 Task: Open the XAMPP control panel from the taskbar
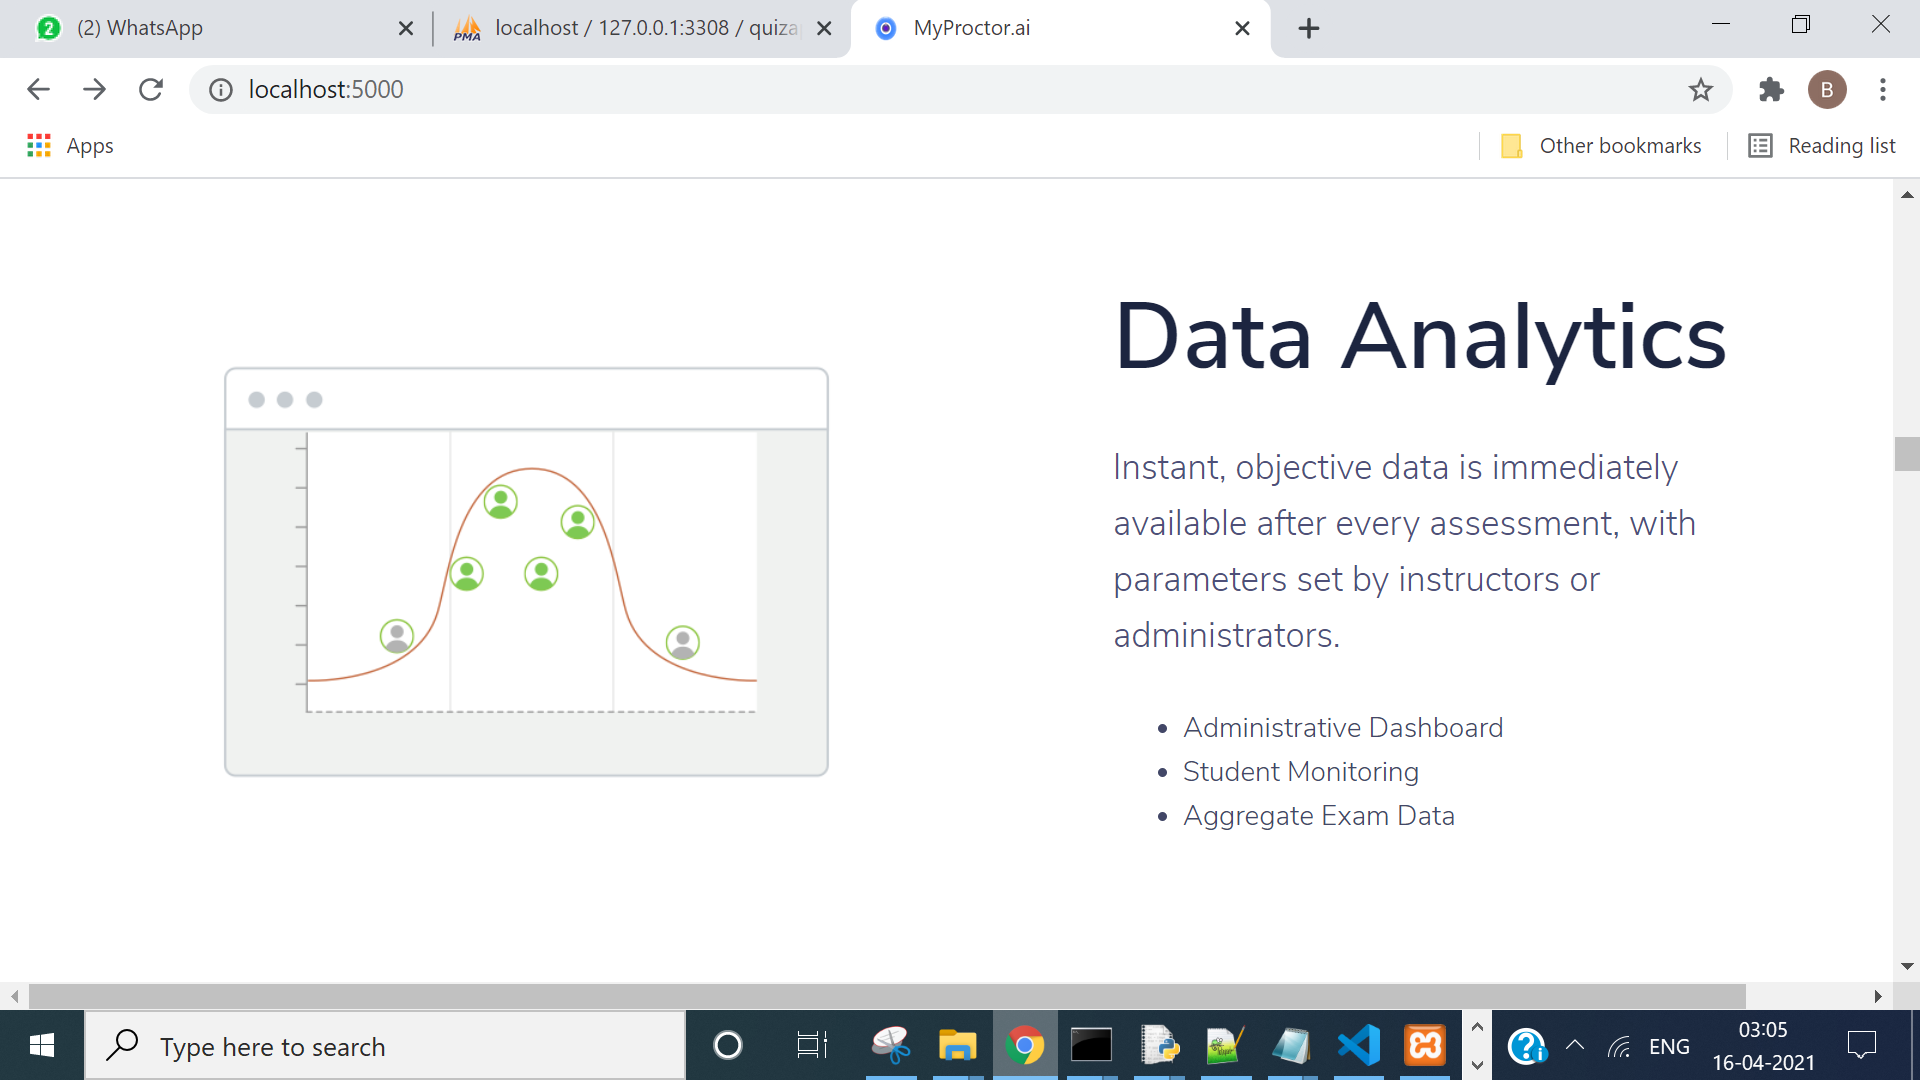(x=1425, y=1045)
